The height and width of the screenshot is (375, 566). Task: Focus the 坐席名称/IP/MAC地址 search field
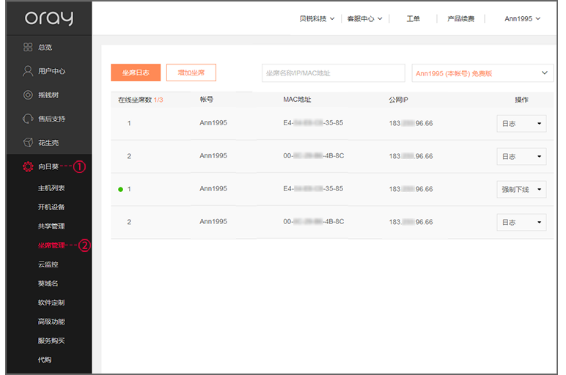coord(333,73)
